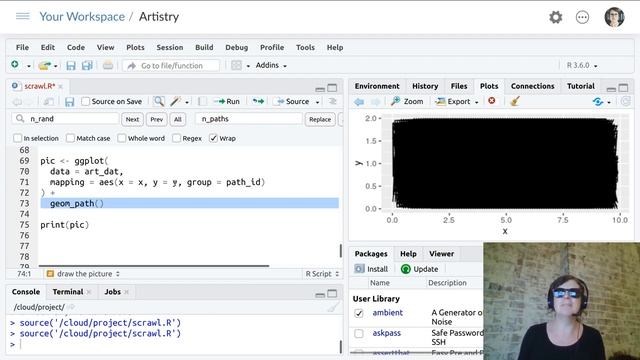This screenshot has width=640, height=360.
Task: Open the code tools magic wand
Action: 176,101
